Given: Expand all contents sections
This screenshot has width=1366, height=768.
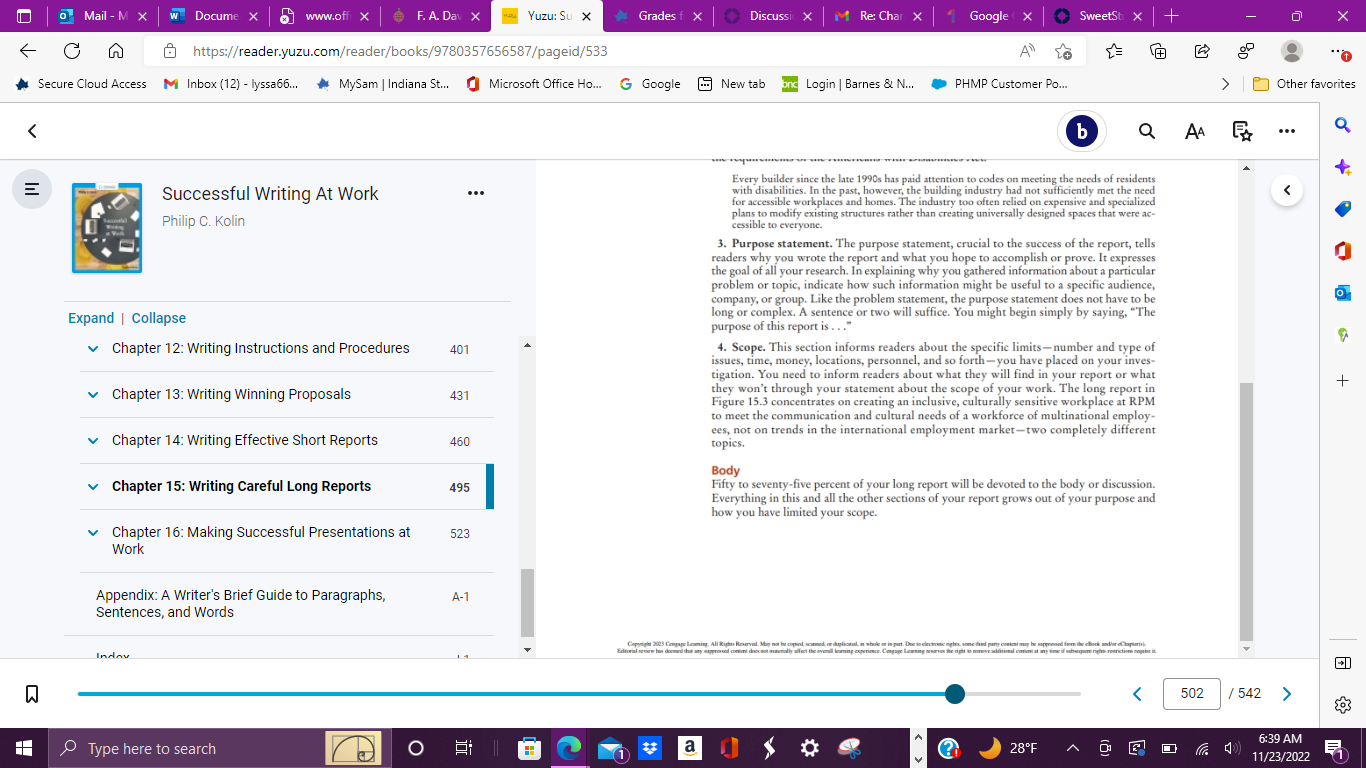Looking at the screenshot, I should [91, 318].
